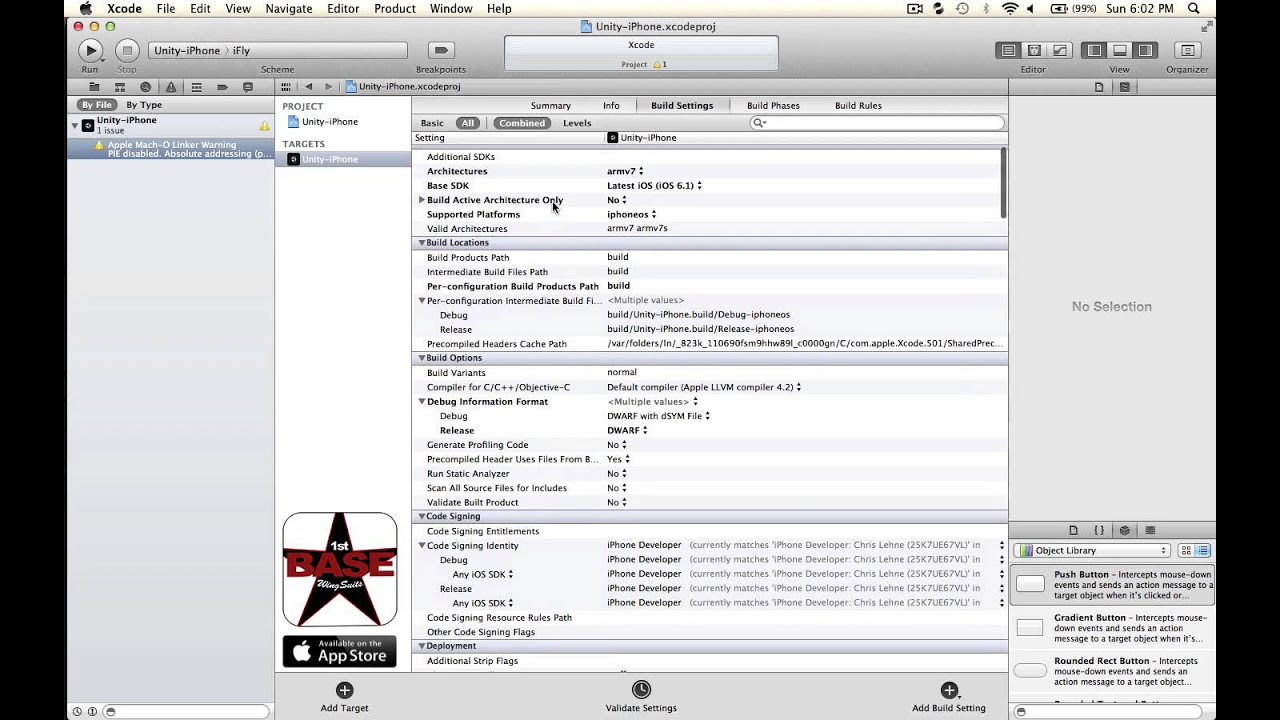Viewport: 1280px width, 720px height.
Task: Click the Stop button in the toolbar
Action: coord(127,50)
